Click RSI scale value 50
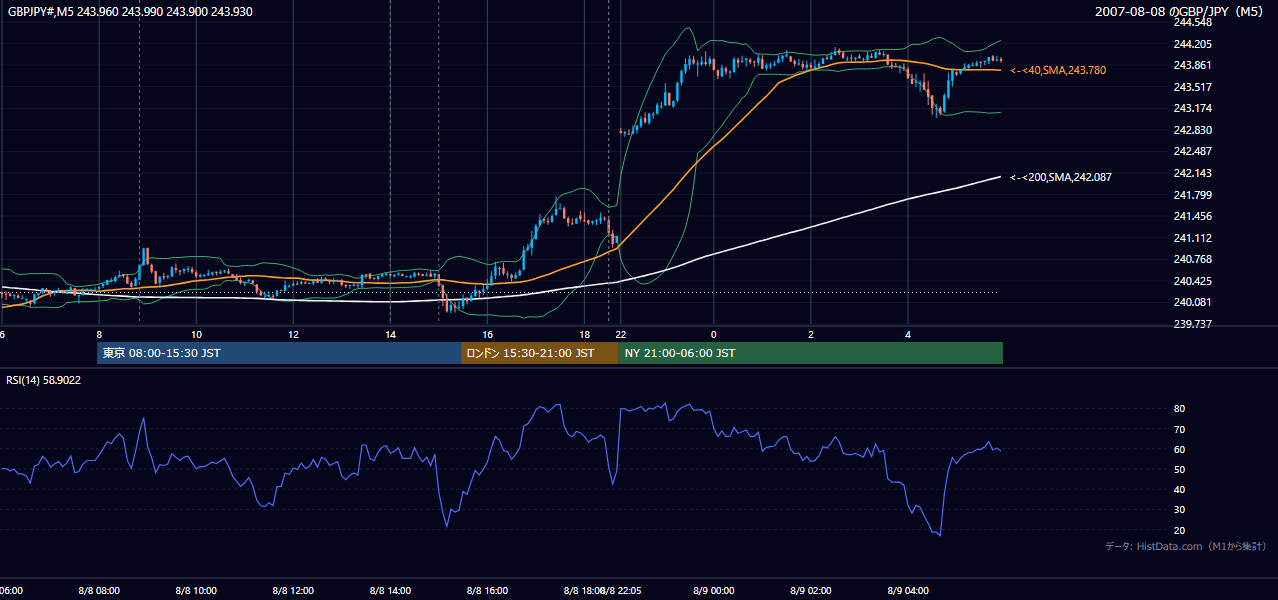Viewport: 1278px width, 600px height. point(1179,469)
